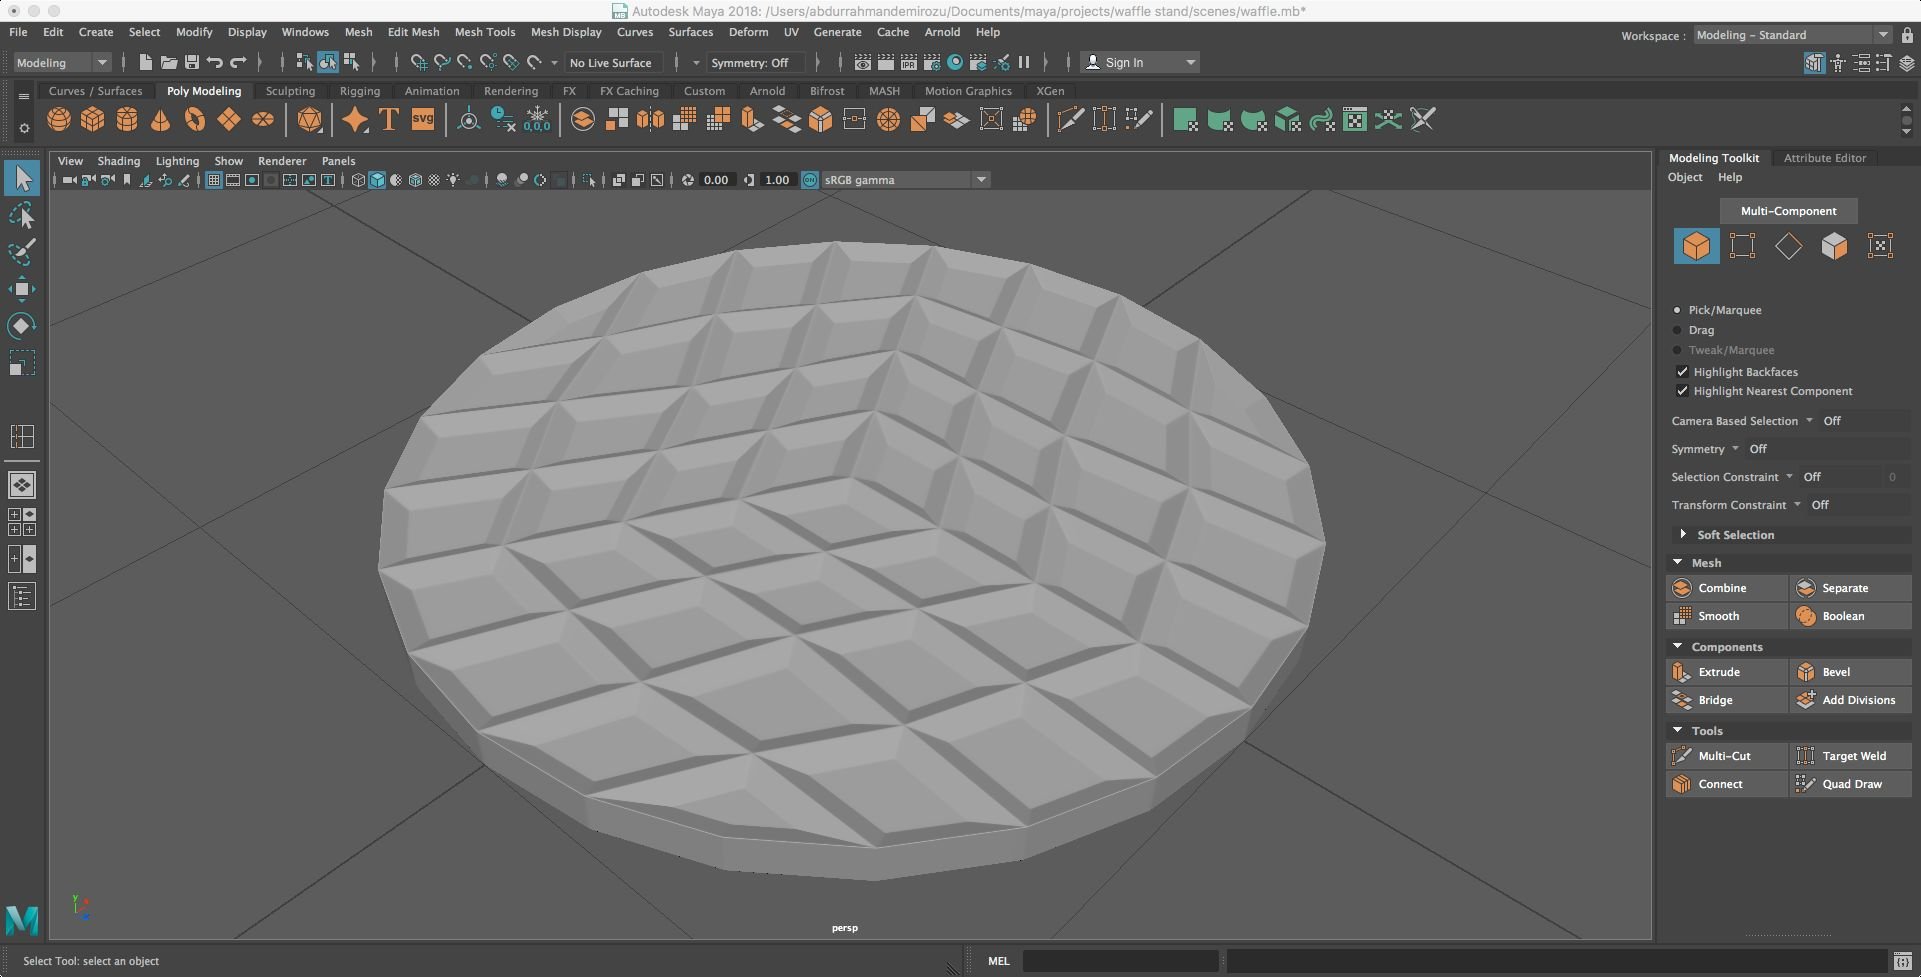Click the Save Scene icon
Viewport: 1921px width, 977px height.
(192, 62)
